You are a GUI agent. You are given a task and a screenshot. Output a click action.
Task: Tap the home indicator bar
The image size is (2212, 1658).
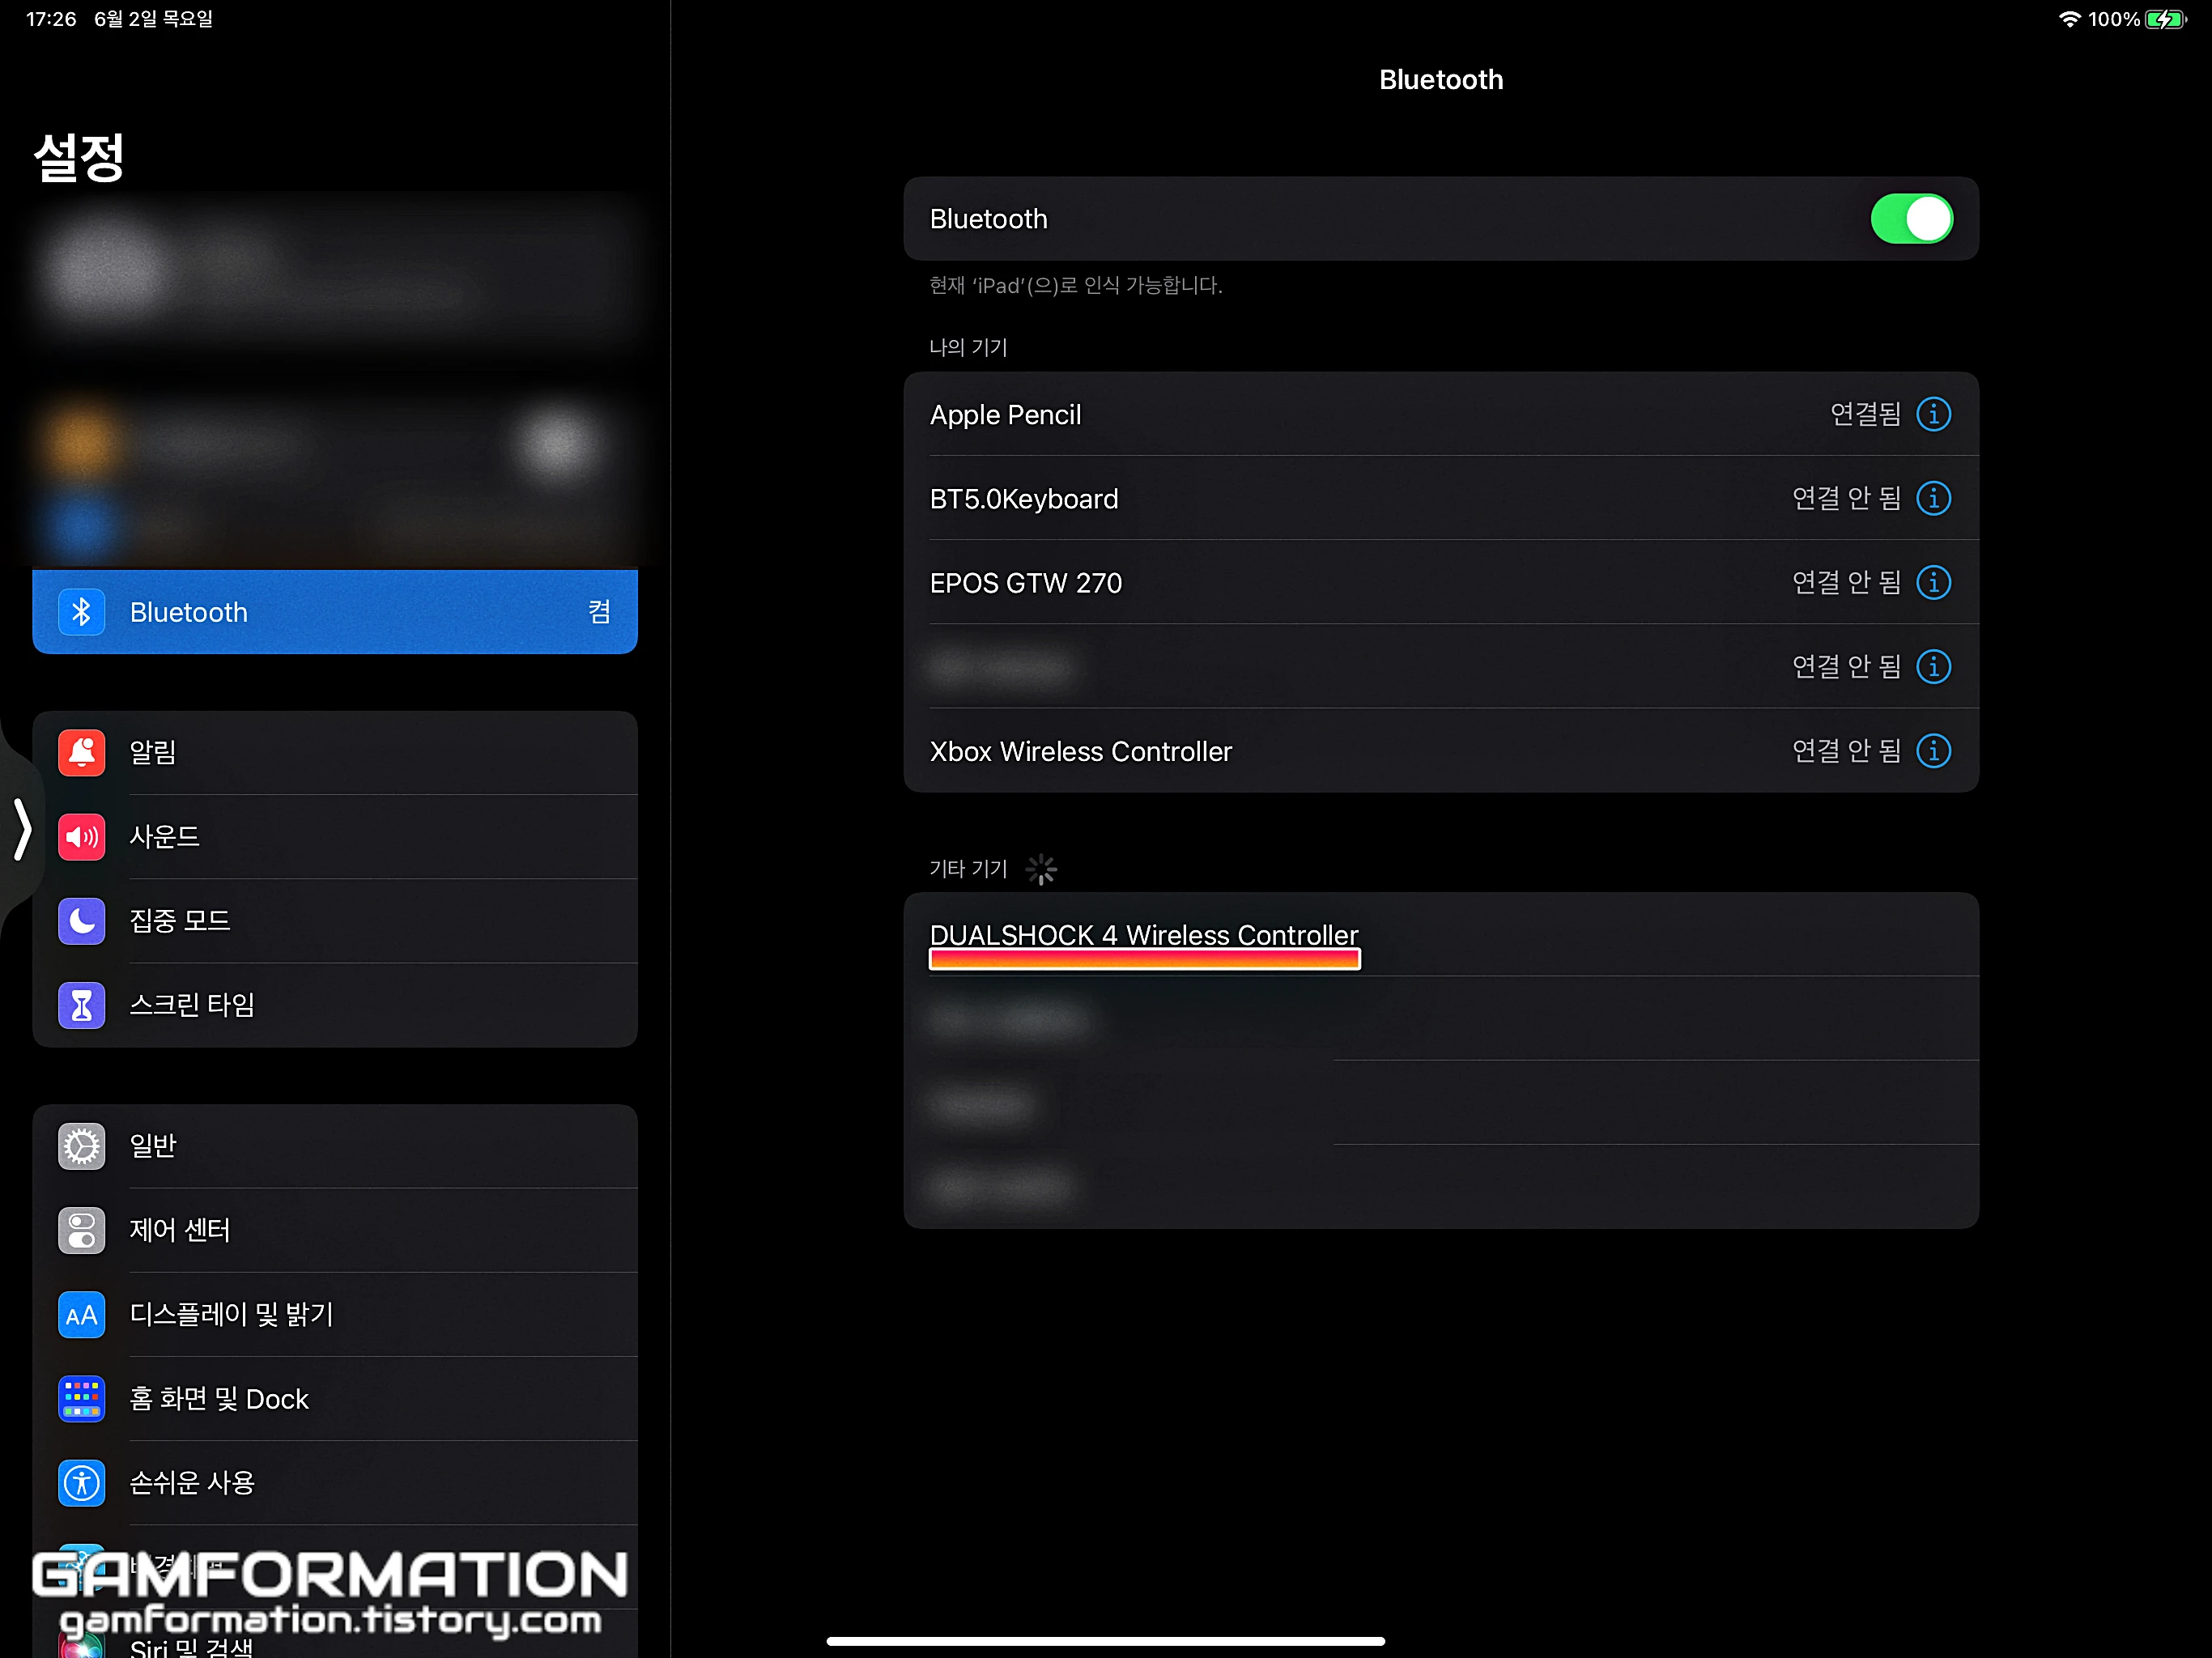tap(1105, 1641)
